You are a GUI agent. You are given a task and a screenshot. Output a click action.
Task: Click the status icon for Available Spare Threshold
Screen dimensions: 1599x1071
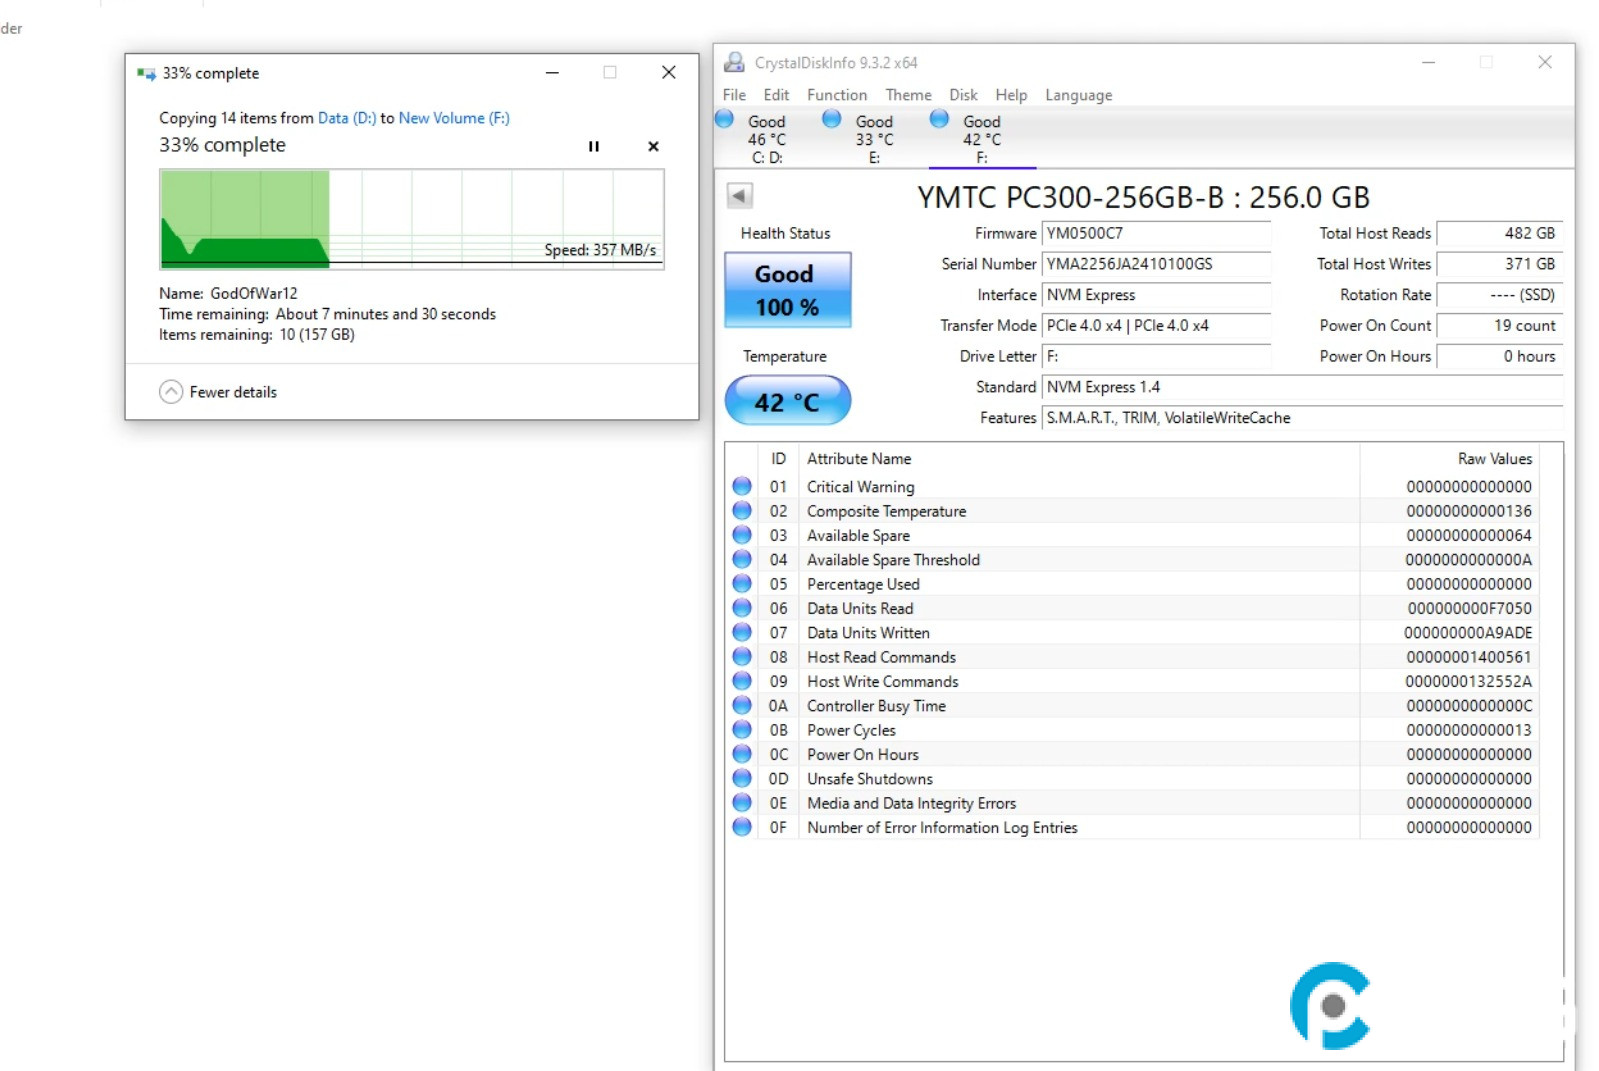tap(742, 559)
